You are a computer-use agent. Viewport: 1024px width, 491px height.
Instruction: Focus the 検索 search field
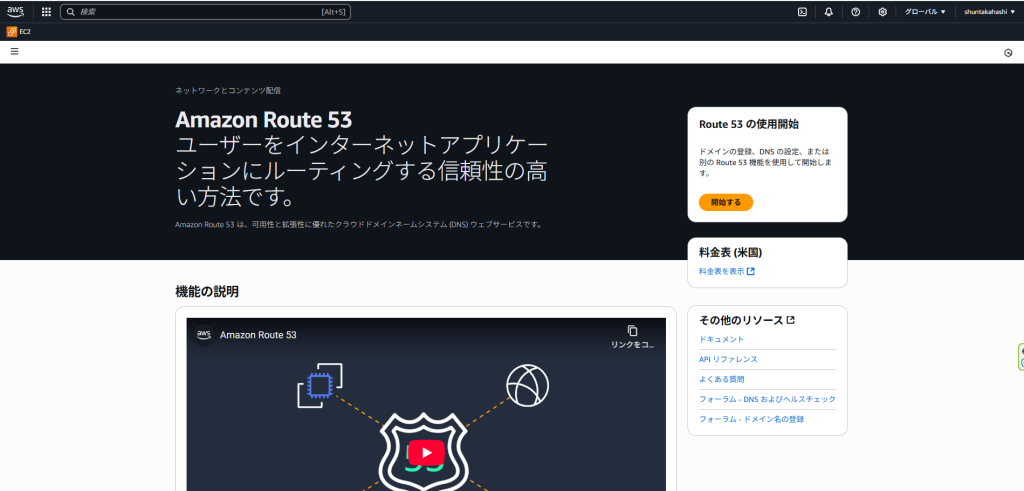(x=205, y=12)
